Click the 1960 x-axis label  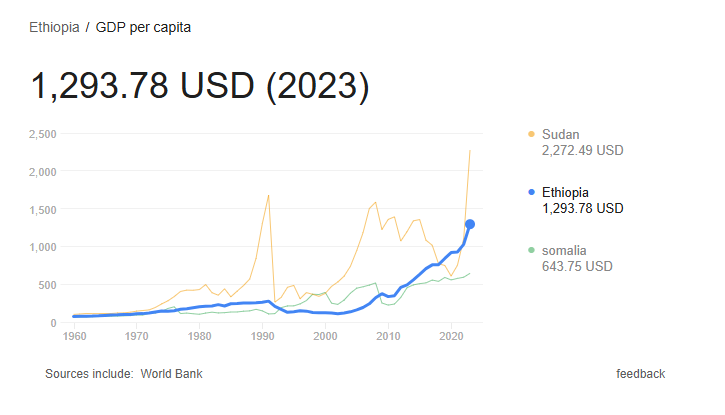click(74, 337)
